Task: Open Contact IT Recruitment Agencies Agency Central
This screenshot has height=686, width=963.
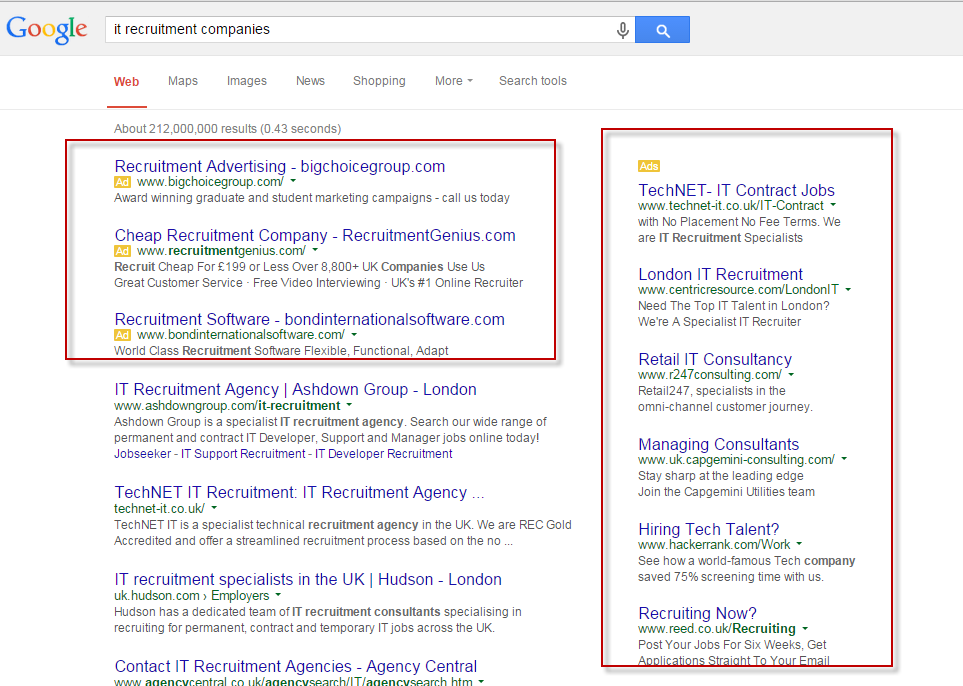Action: (x=295, y=666)
